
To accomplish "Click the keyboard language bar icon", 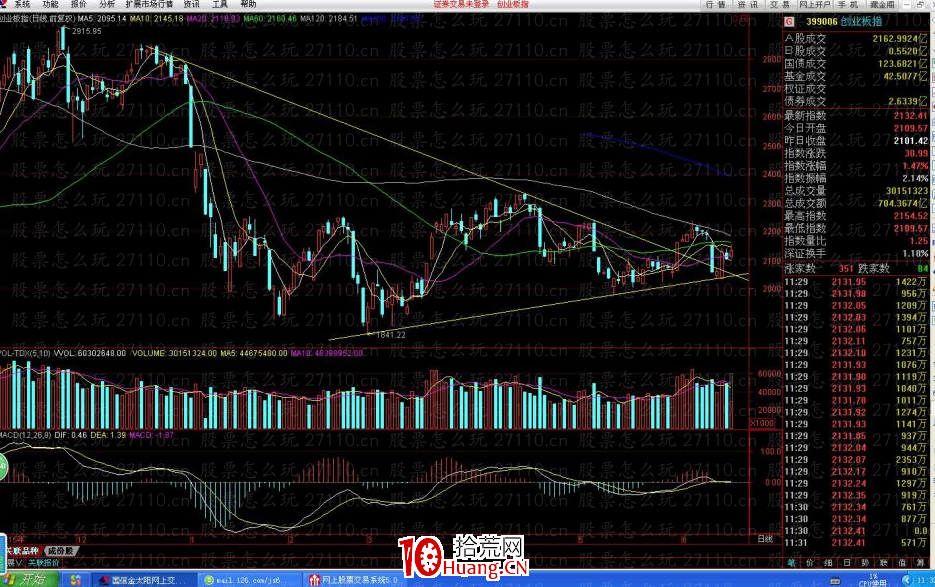I will (835, 580).
